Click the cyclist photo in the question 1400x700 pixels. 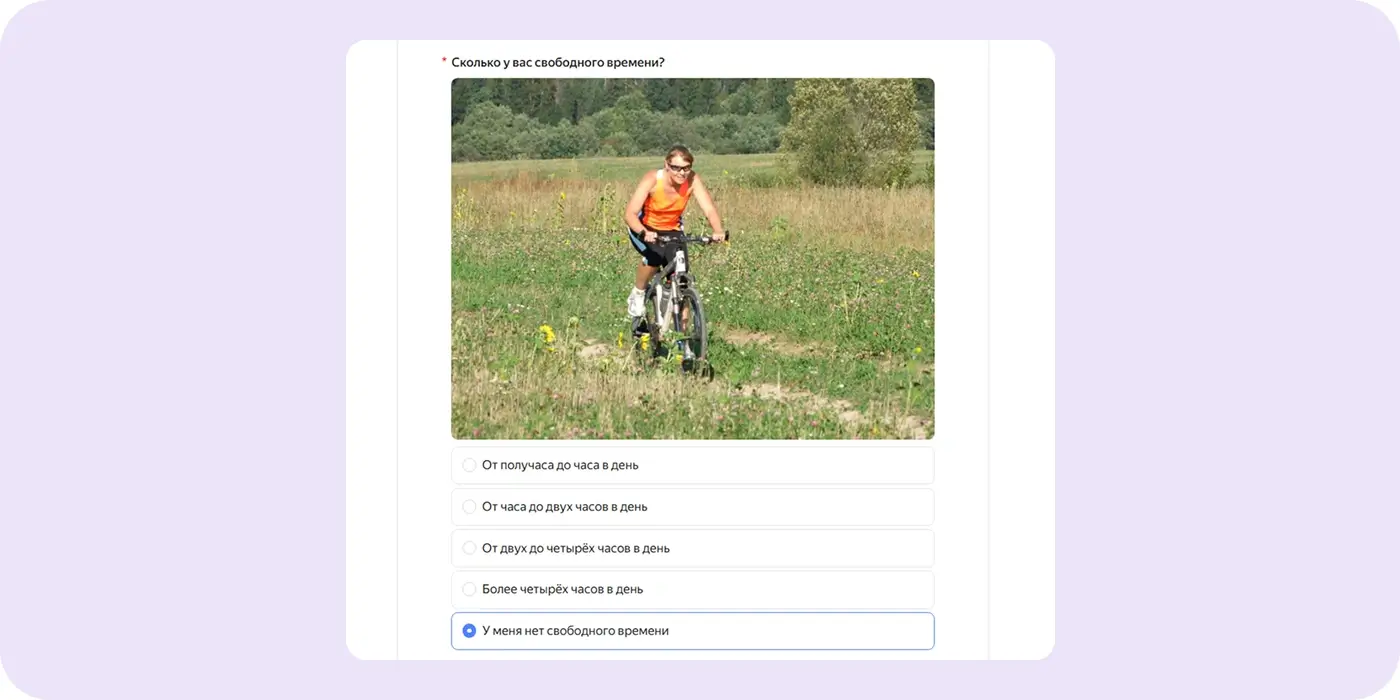coord(692,259)
